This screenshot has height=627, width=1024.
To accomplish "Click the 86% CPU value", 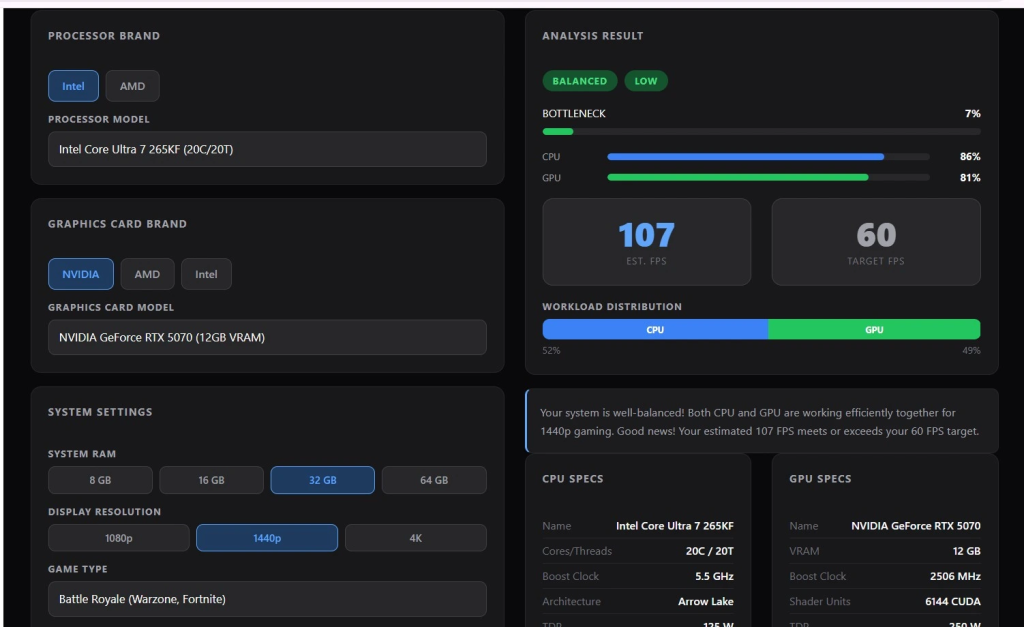I will [x=970, y=157].
